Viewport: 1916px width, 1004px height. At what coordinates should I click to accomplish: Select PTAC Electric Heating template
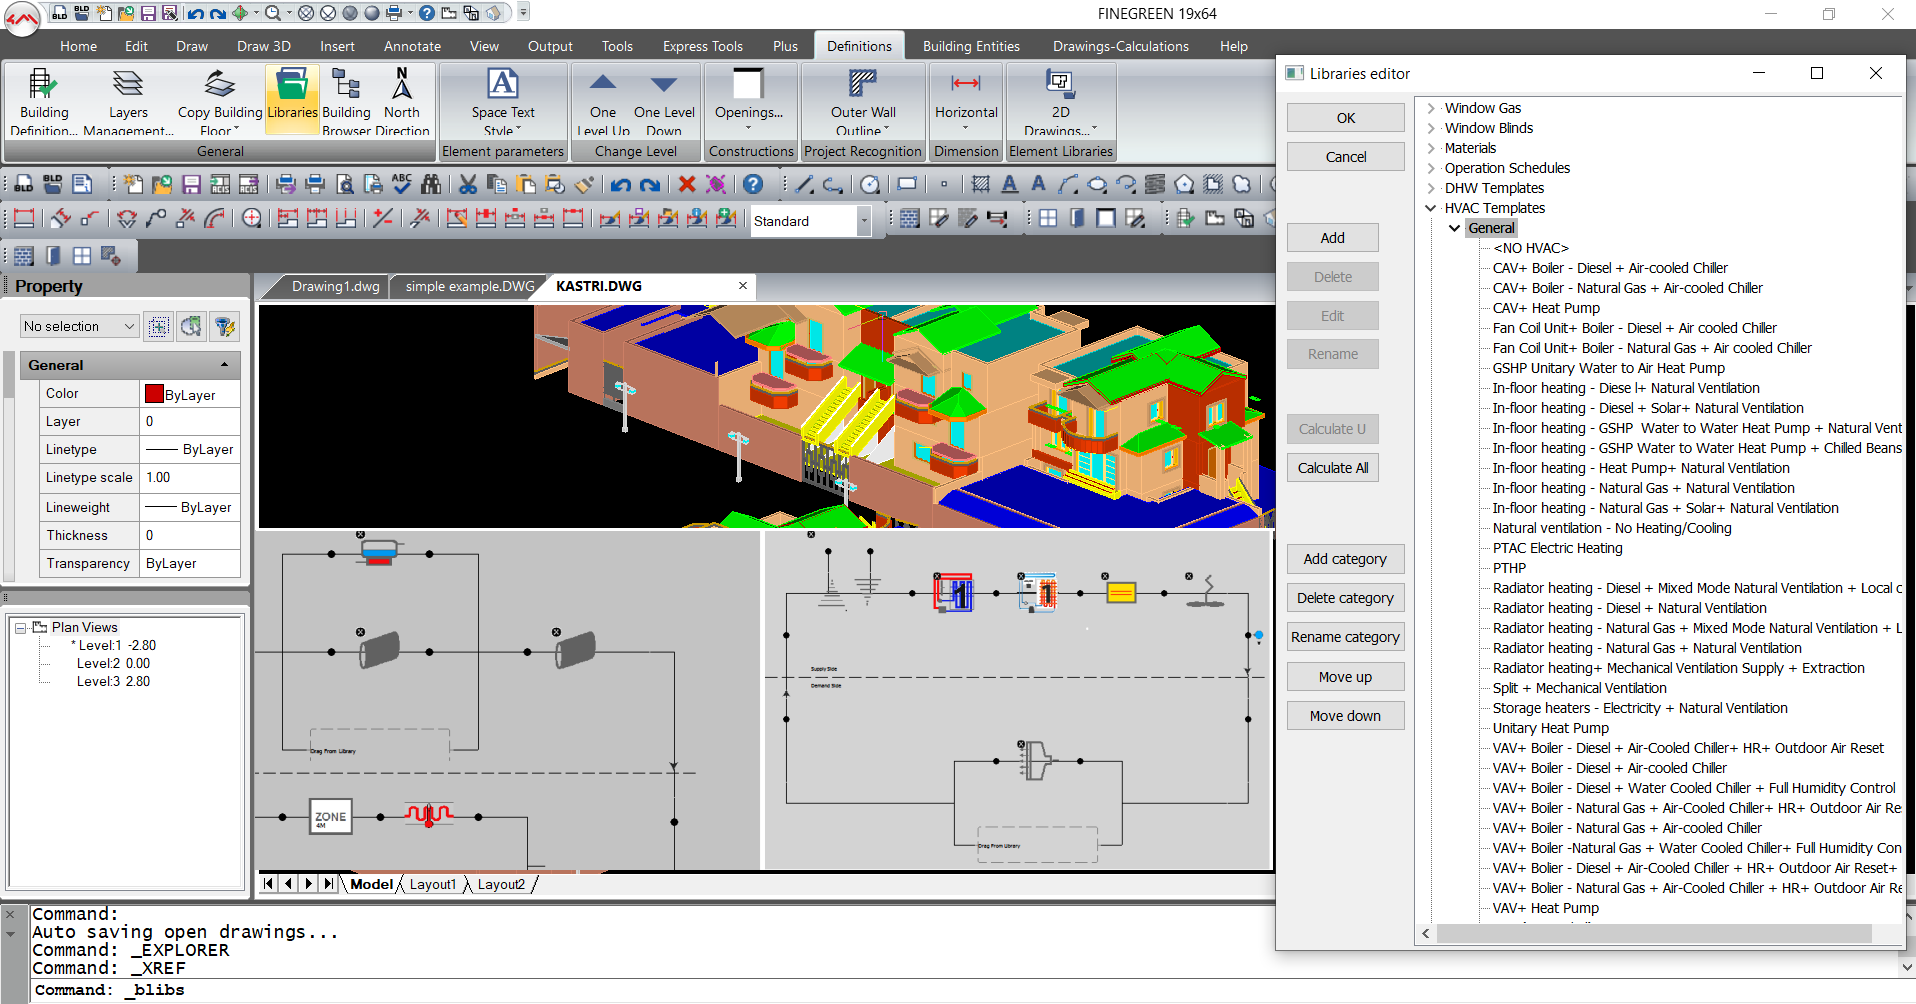(x=1557, y=548)
